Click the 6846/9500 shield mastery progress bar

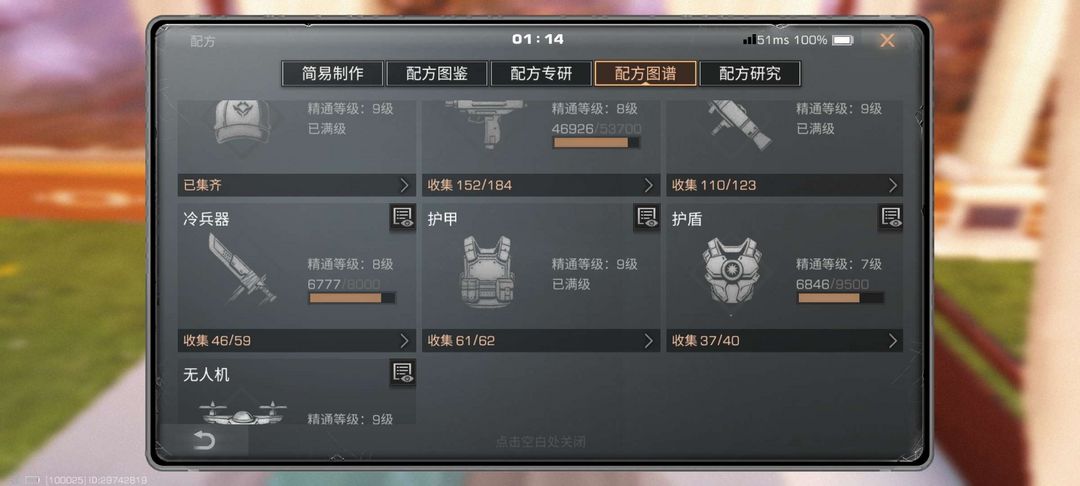(x=840, y=298)
